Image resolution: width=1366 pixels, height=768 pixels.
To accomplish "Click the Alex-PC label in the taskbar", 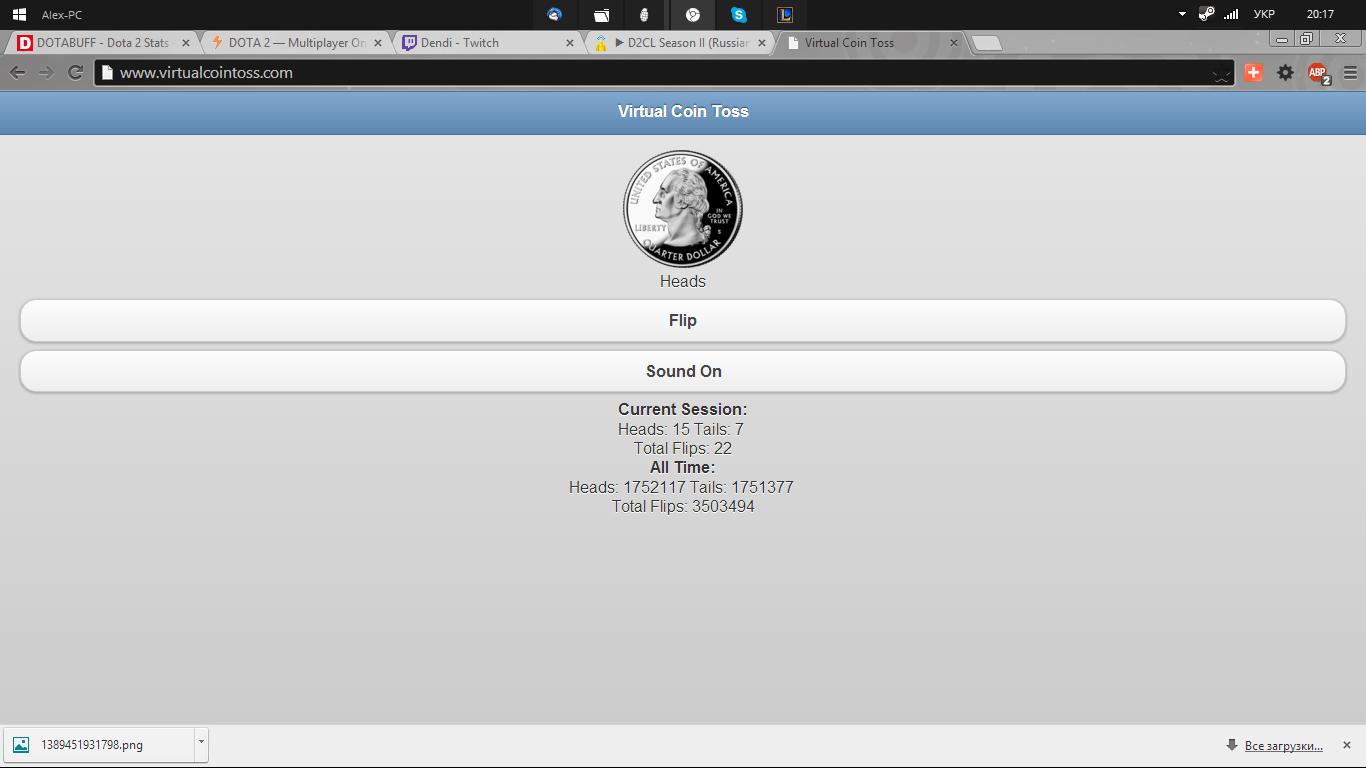I will [62, 15].
